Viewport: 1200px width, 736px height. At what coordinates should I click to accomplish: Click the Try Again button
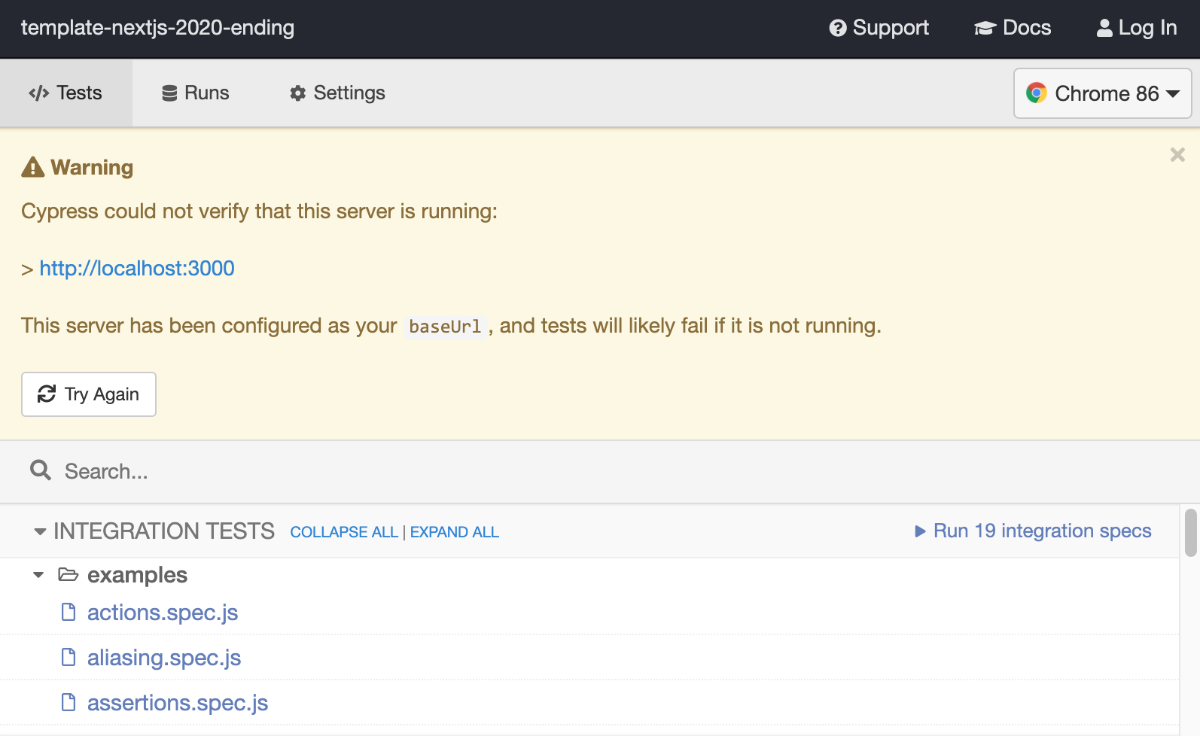point(89,394)
